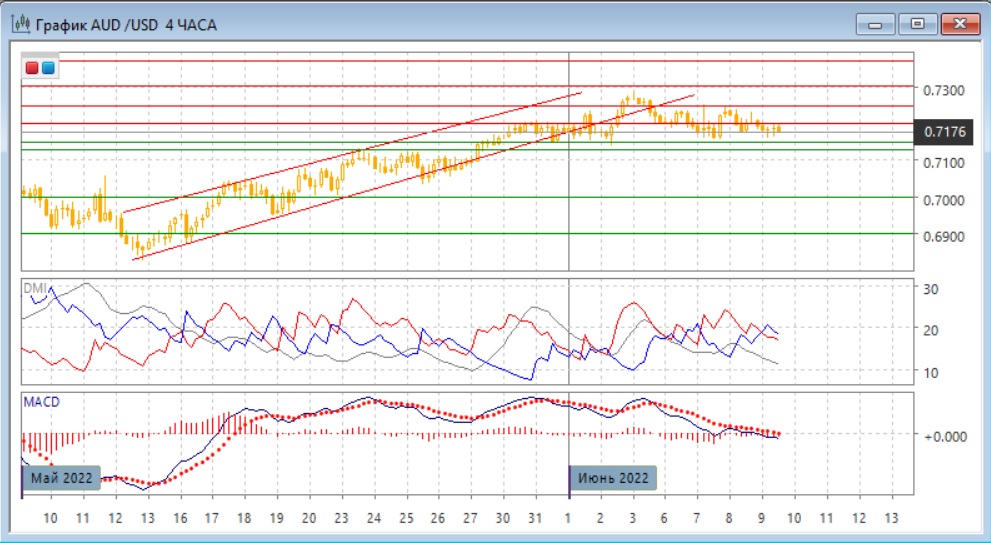991x543 pixels.
Task: Click the window title График AUD/USD 4 ЧАСА
Action: [x=126, y=24]
